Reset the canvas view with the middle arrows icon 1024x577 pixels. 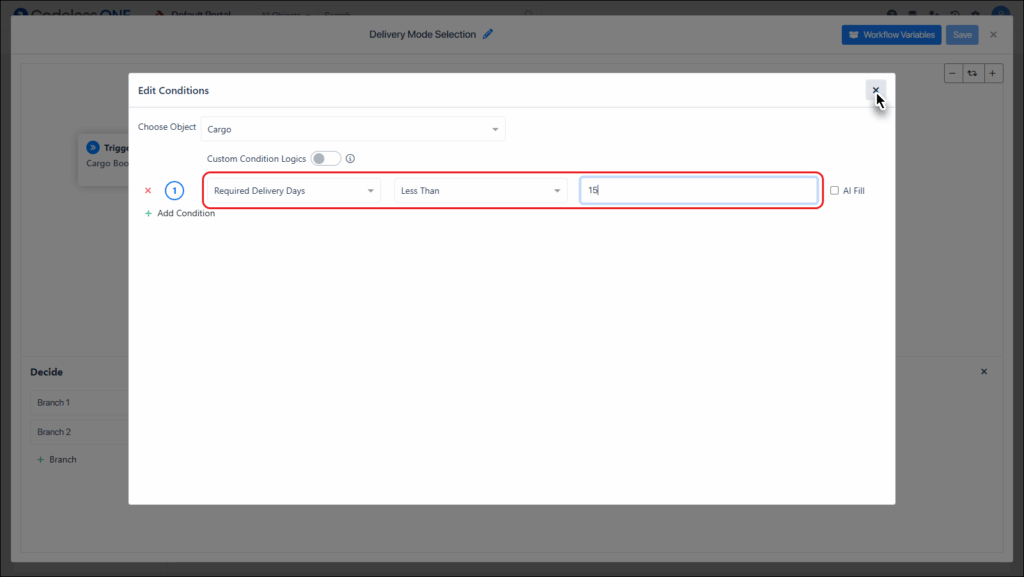coord(973,73)
